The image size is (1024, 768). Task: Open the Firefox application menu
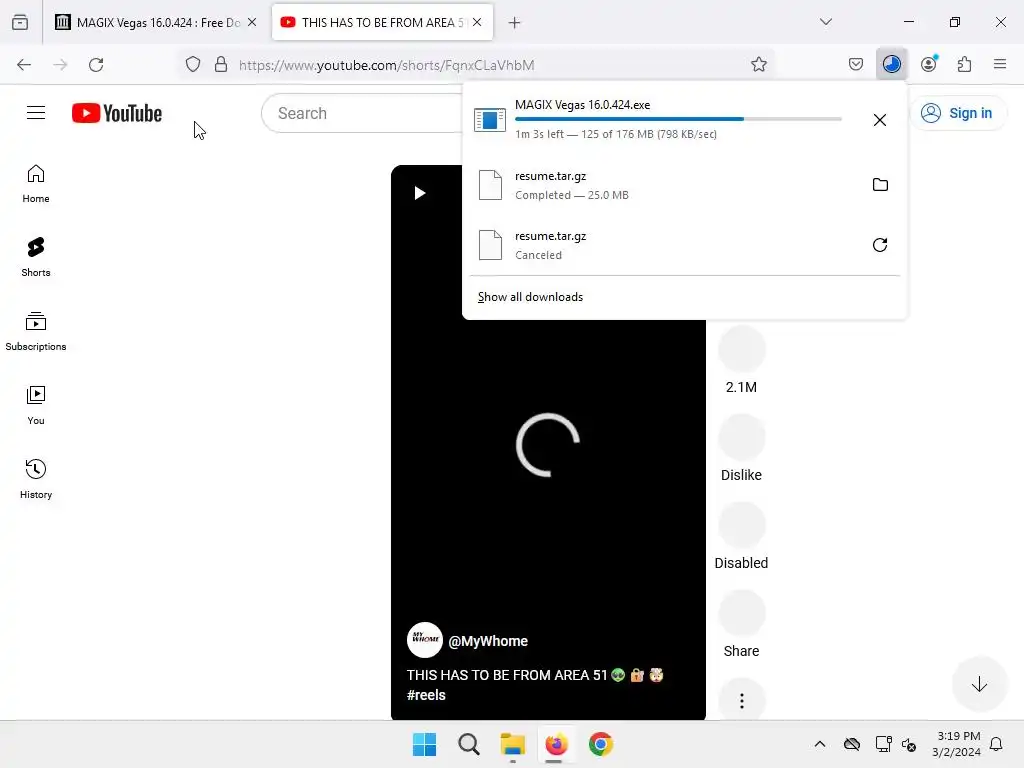[1000, 64]
